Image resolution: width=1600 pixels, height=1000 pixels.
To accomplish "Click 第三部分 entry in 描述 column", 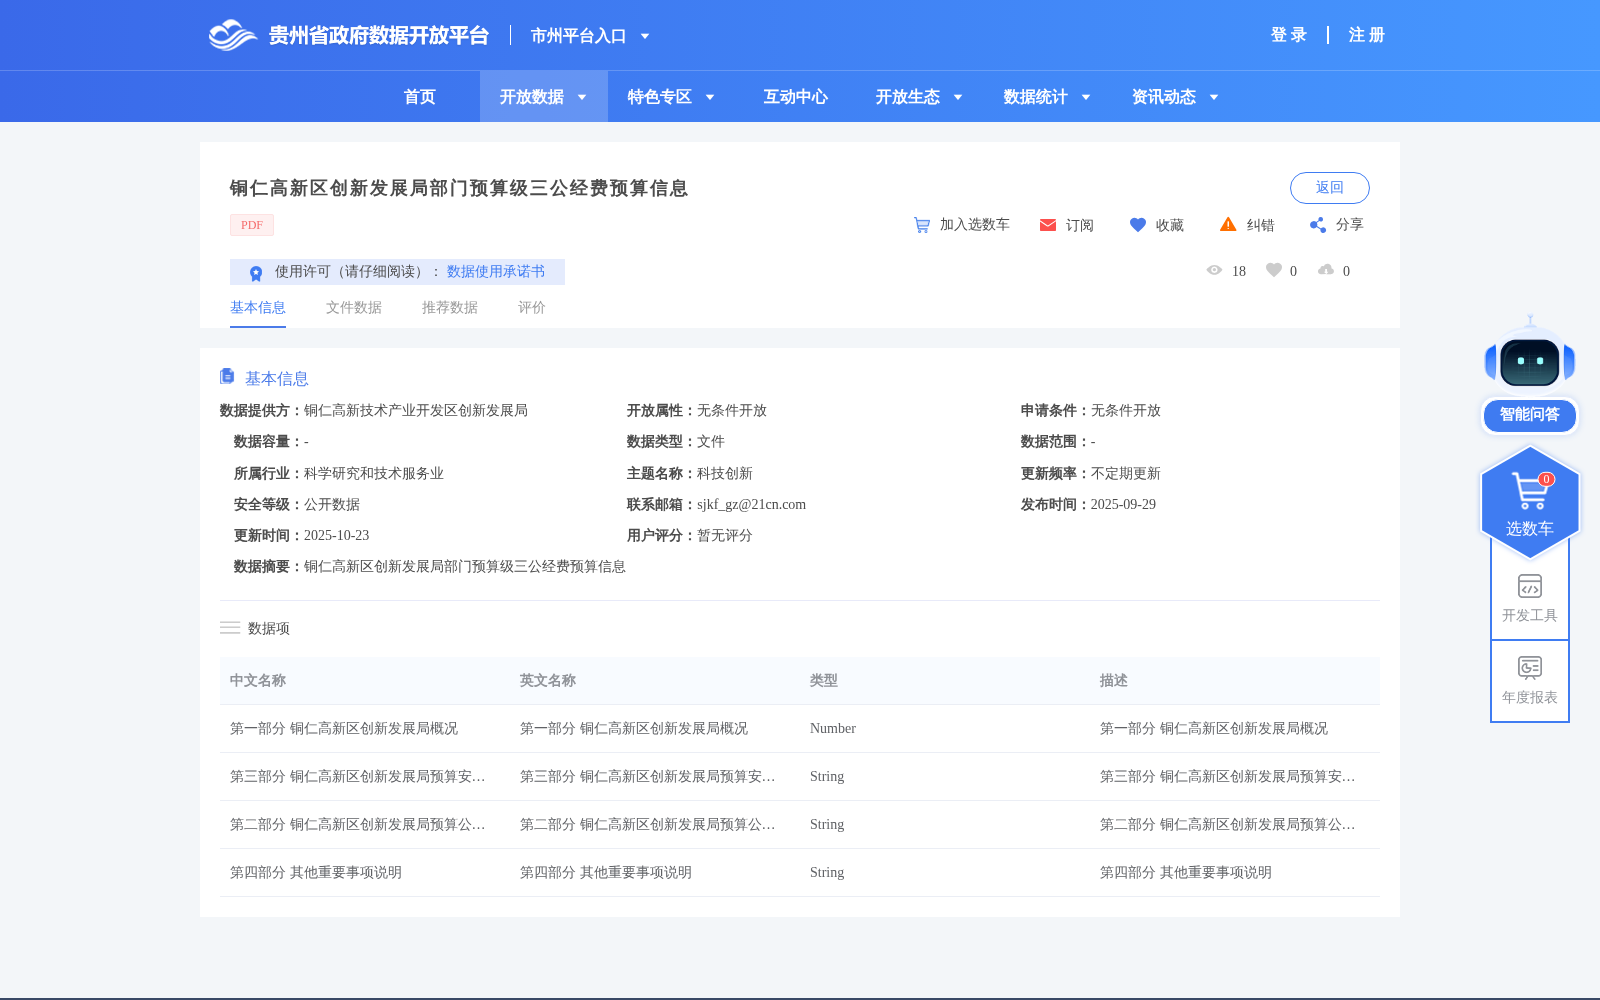I will coord(1228,777).
